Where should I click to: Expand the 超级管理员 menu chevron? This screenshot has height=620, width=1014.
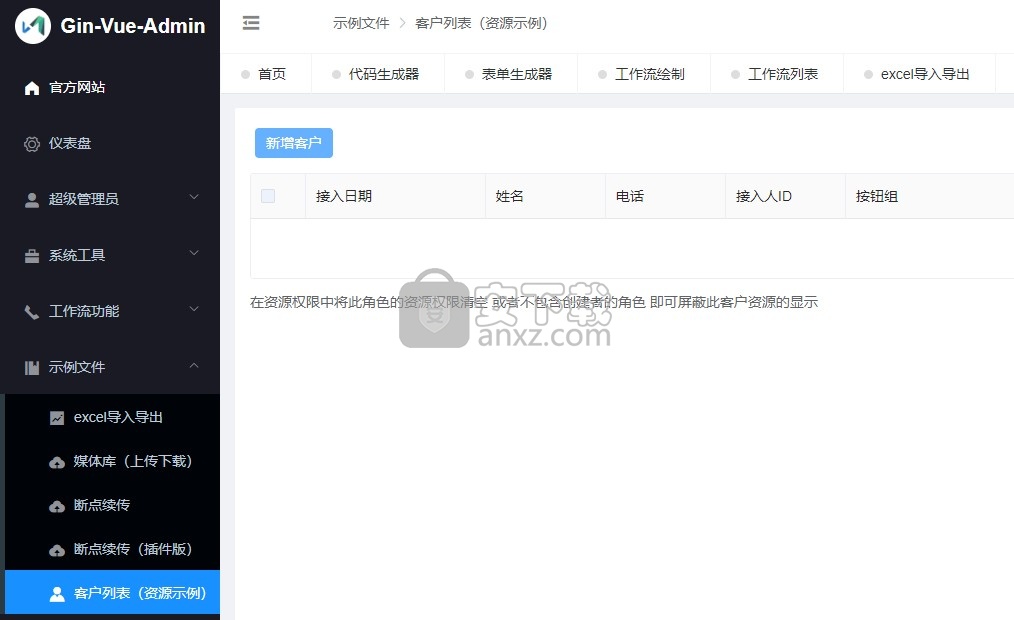tap(194, 198)
